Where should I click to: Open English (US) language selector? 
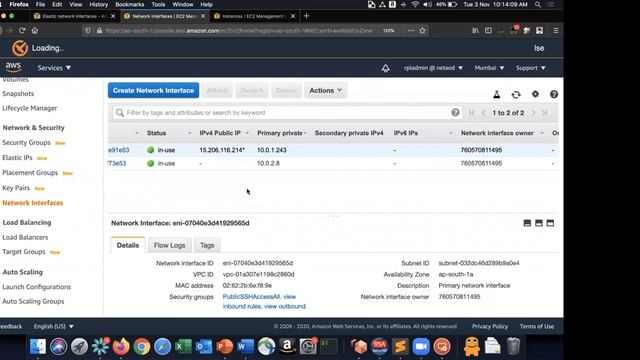pyautogui.click(x=53, y=326)
